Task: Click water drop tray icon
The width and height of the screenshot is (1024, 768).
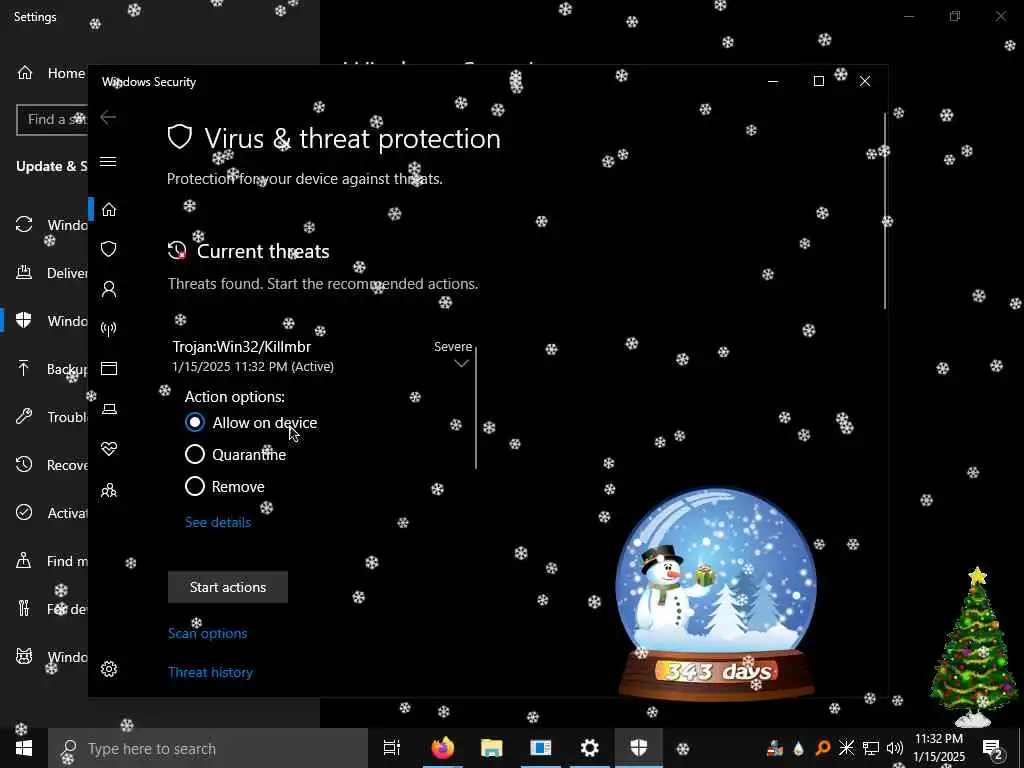Action: pos(799,748)
